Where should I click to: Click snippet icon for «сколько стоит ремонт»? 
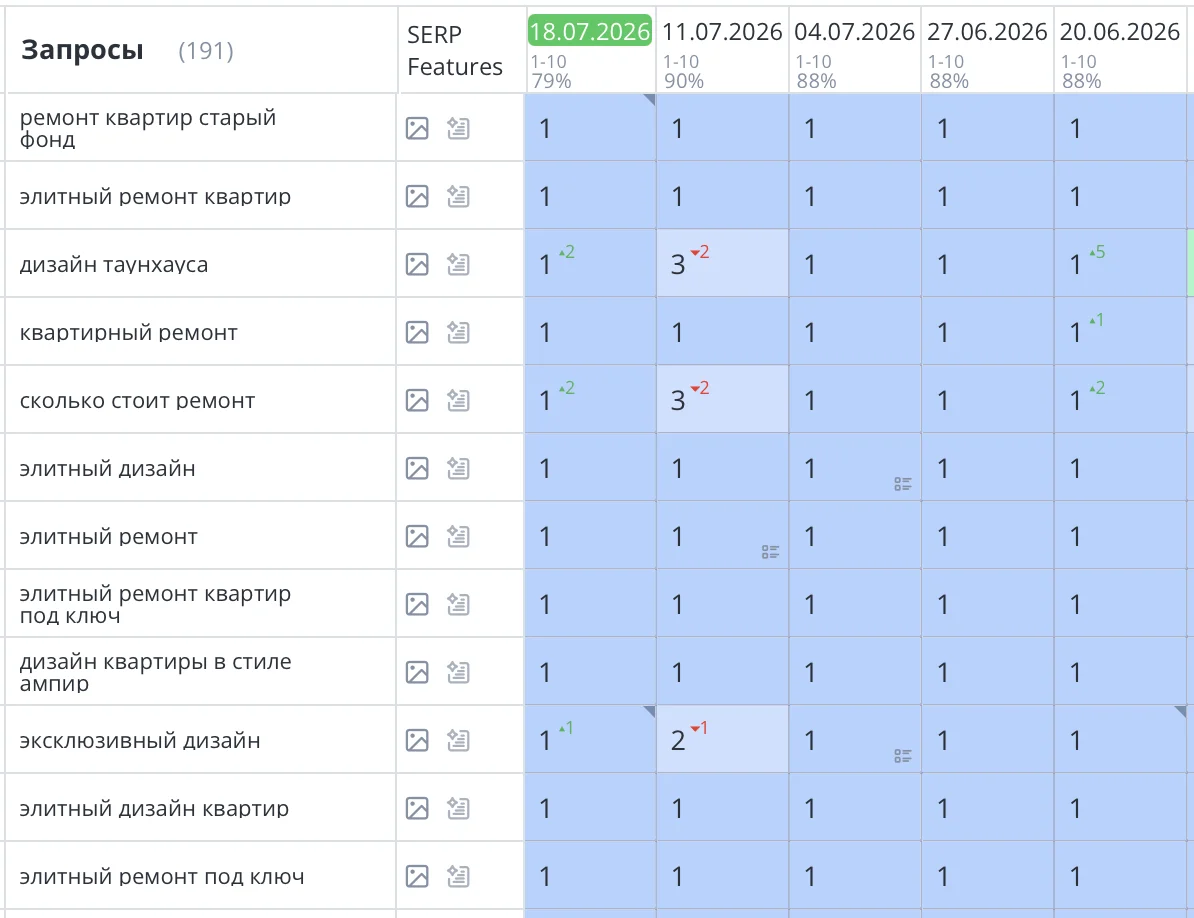click(x=458, y=400)
